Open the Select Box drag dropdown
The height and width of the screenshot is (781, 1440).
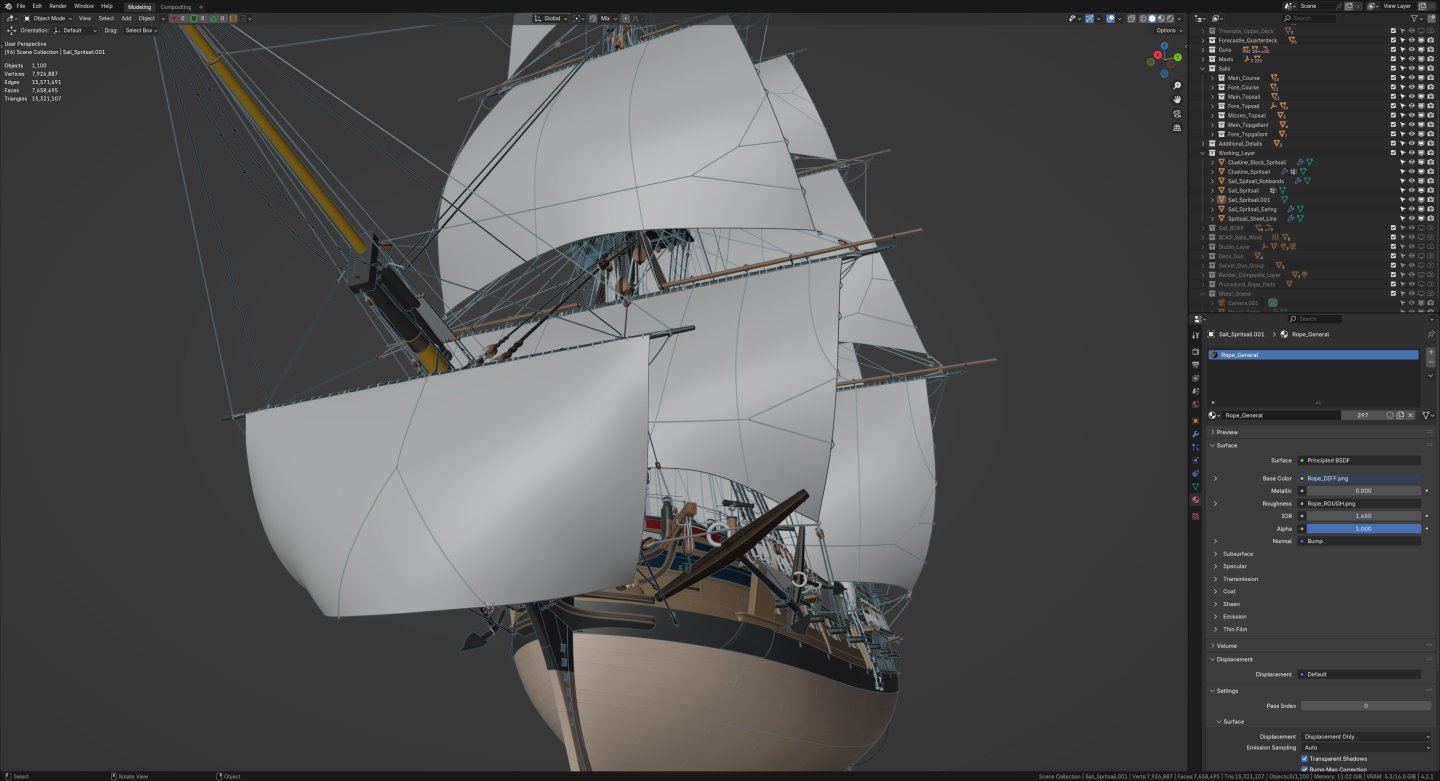point(141,30)
